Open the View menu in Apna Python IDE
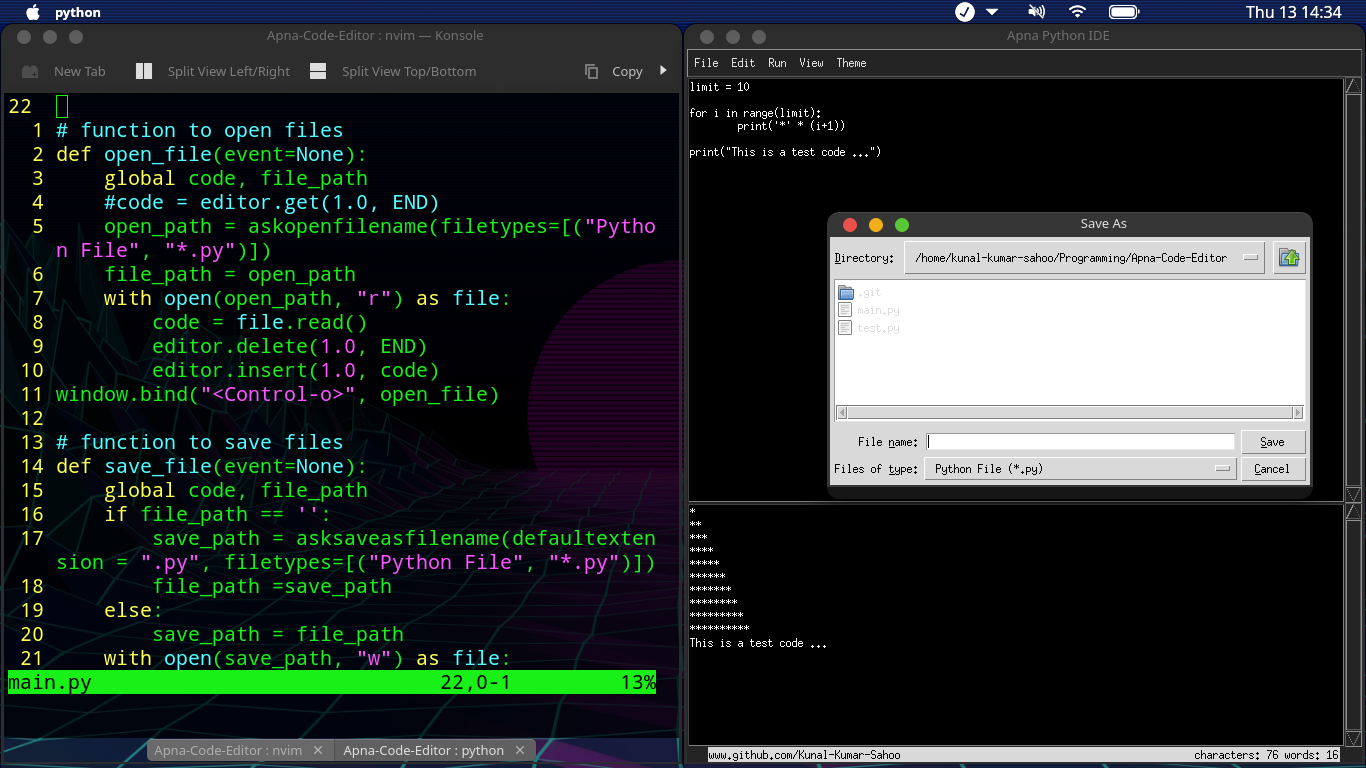 [811, 63]
